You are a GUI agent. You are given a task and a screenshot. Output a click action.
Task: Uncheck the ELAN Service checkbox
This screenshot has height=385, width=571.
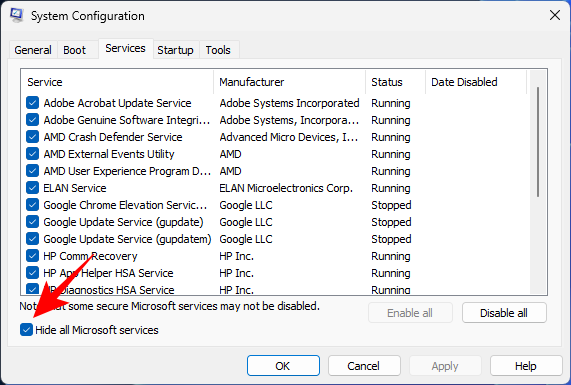(32, 188)
